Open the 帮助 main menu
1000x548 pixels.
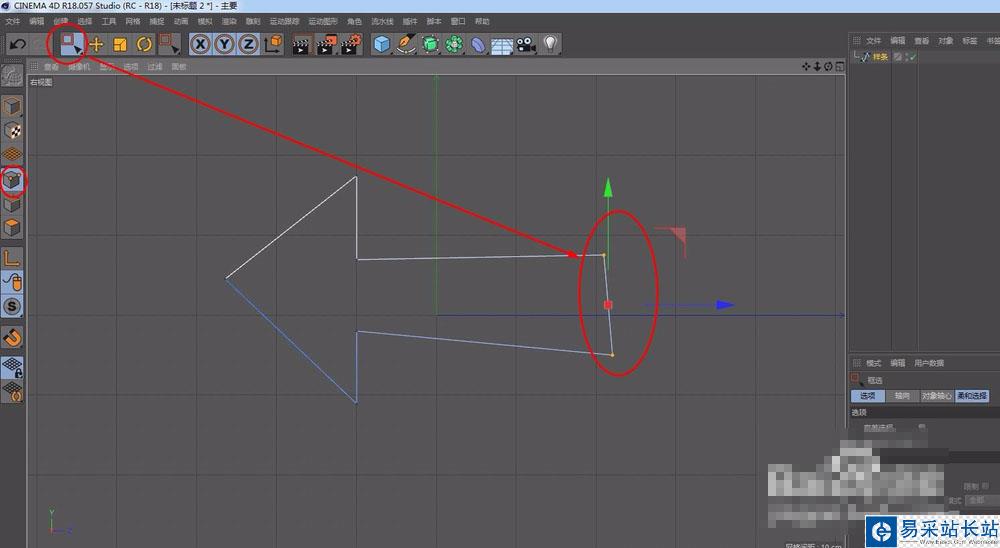pos(482,21)
